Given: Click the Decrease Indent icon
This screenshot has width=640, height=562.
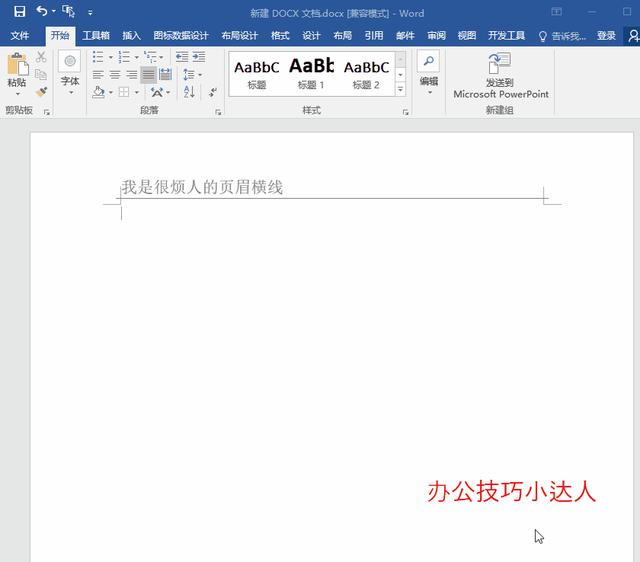Looking at the screenshot, I should tap(182, 57).
